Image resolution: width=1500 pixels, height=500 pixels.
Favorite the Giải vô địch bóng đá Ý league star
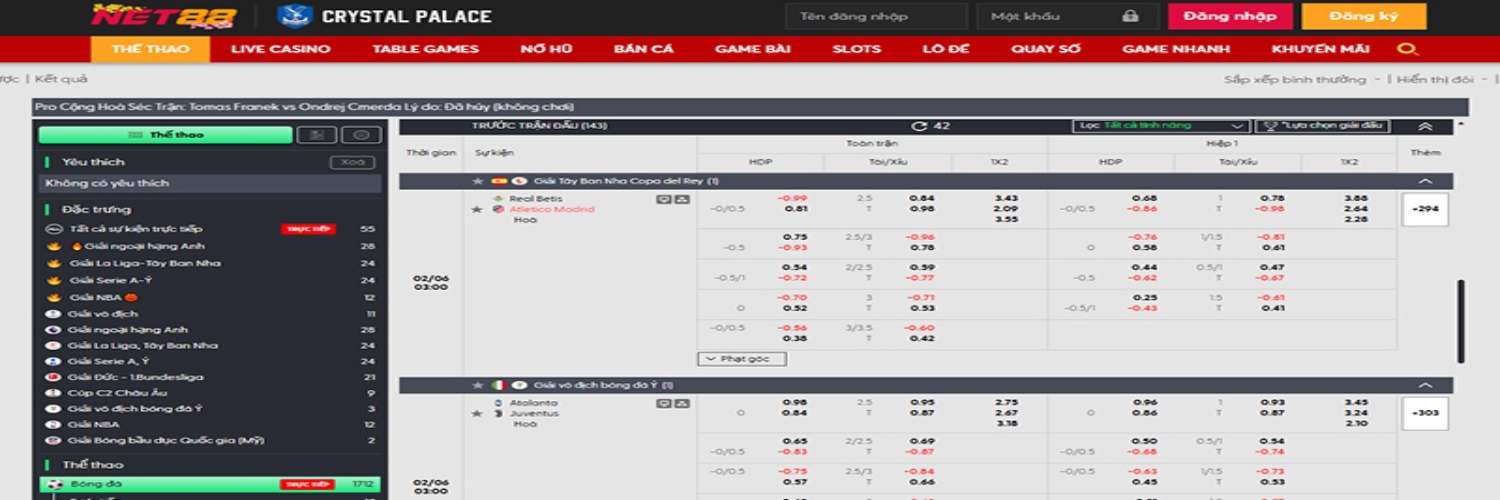pyautogui.click(x=478, y=385)
